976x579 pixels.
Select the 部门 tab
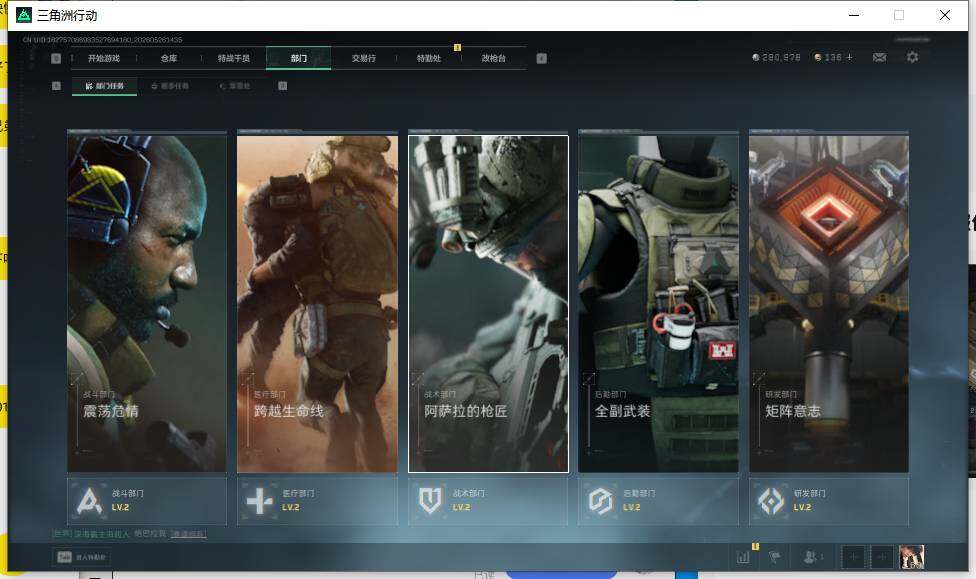point(299,59)
